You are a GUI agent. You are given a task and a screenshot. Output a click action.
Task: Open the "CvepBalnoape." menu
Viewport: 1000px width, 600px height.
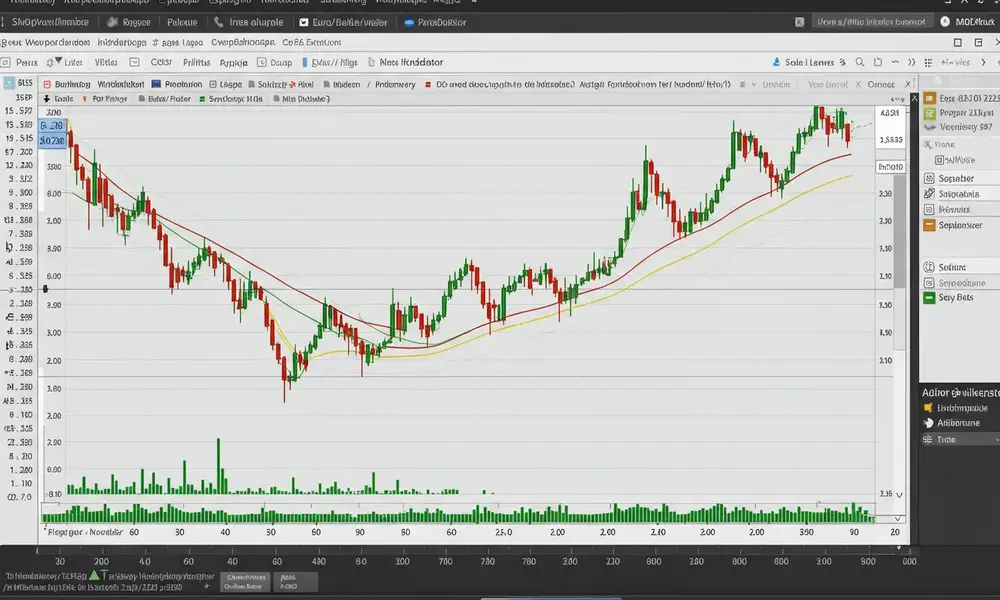coord(243,42)
